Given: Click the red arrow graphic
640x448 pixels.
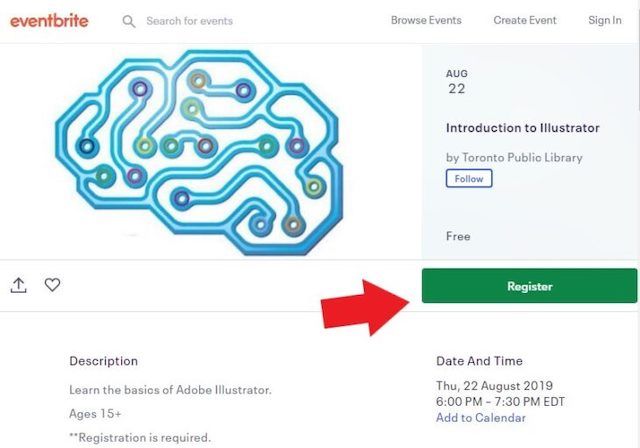Looking at the screenshot, I should coord(364,304).
